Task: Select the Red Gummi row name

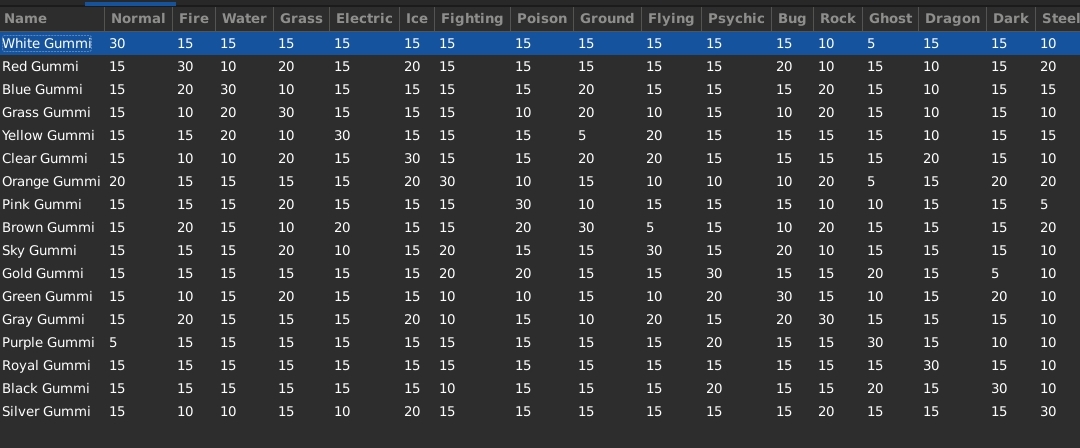Action: [x=40, y=66]
